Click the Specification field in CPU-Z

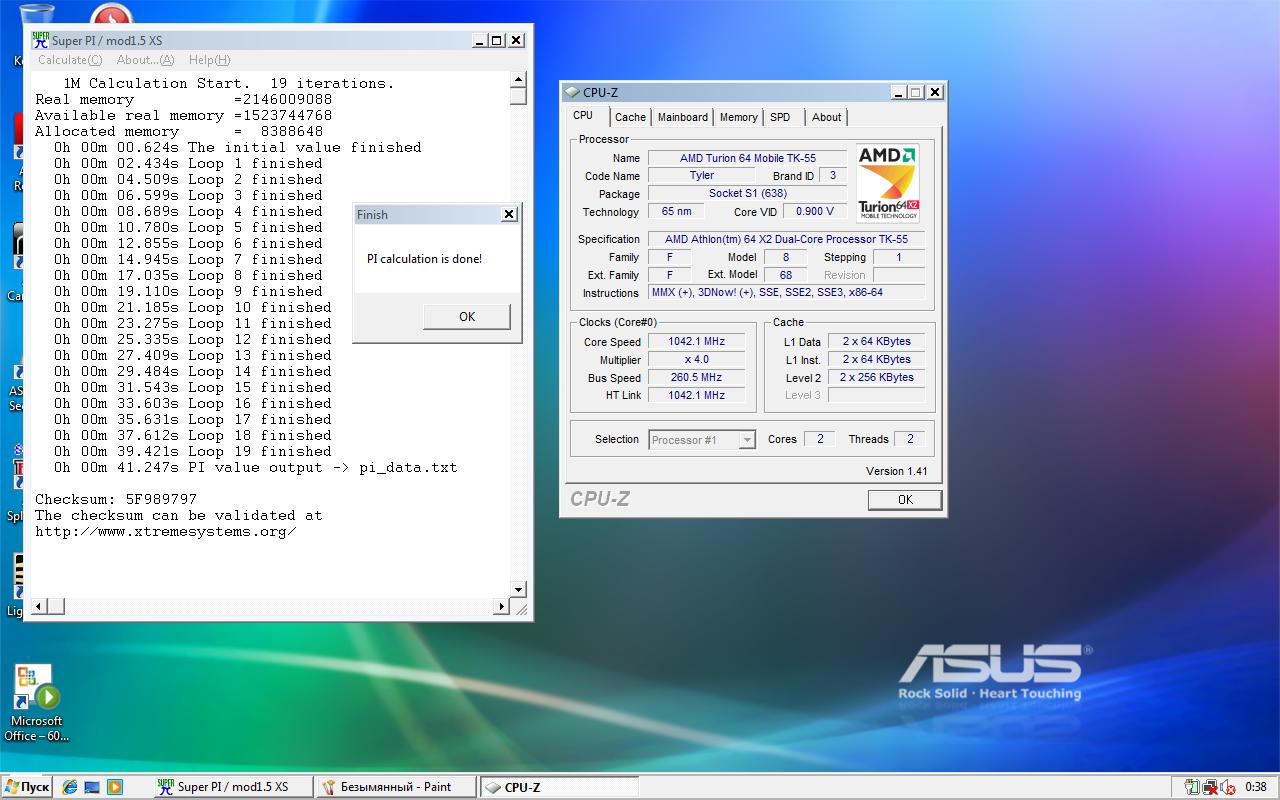coord(786,239)
